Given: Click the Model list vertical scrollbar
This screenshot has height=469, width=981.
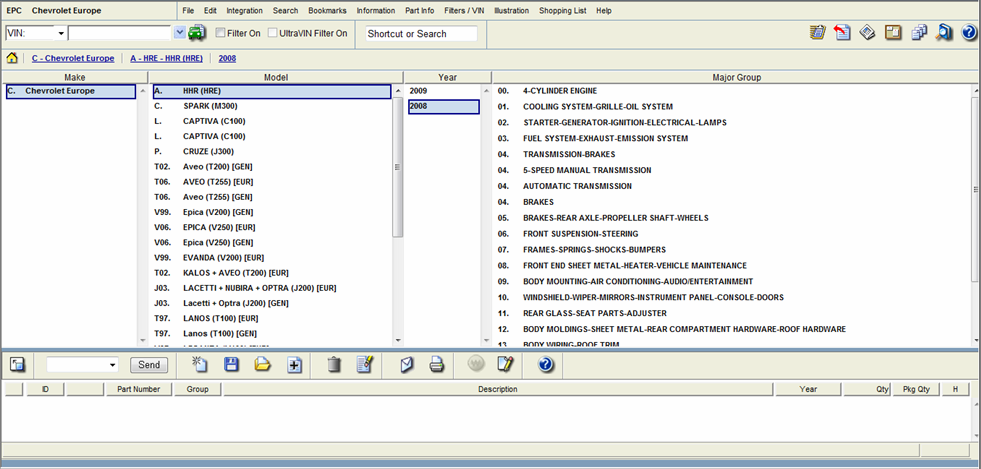Looking at the screenshot, I should point(398,167).
